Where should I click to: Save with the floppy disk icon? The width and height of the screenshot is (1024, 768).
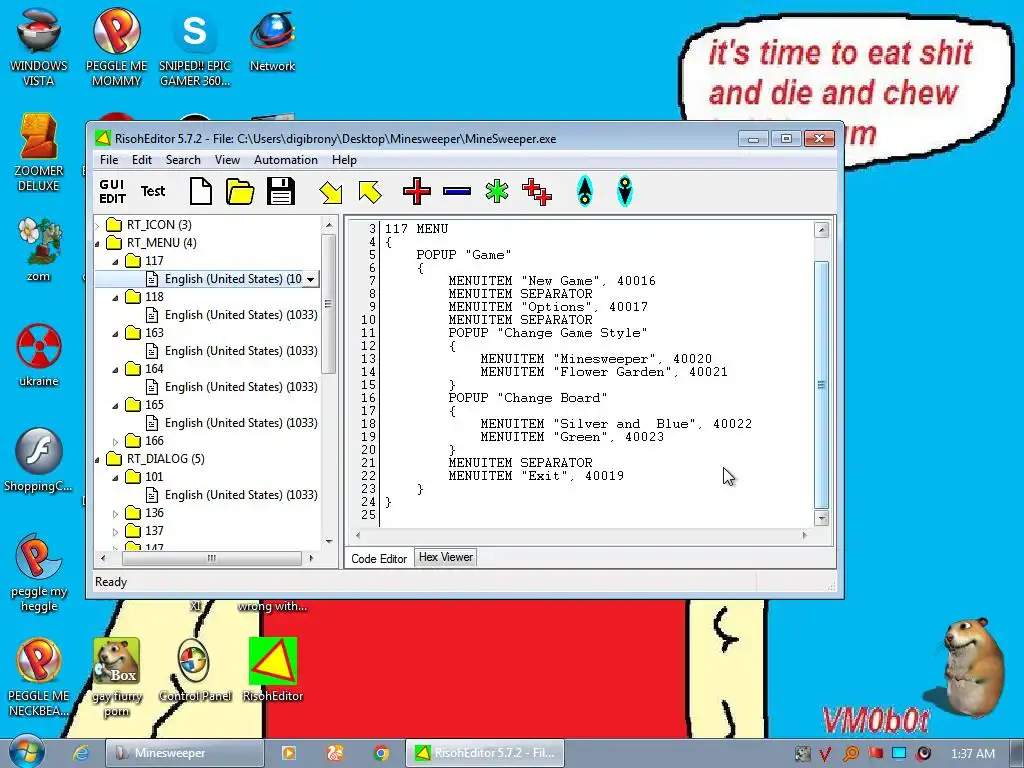click(281, 191)
